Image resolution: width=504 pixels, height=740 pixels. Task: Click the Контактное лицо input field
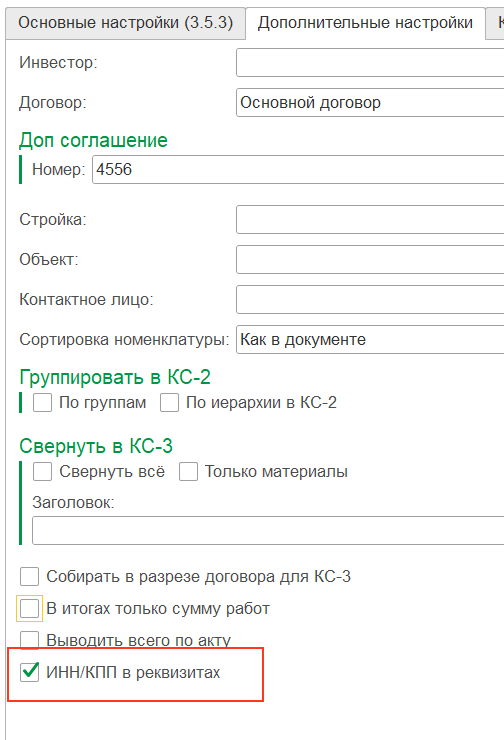pos(370,300)
